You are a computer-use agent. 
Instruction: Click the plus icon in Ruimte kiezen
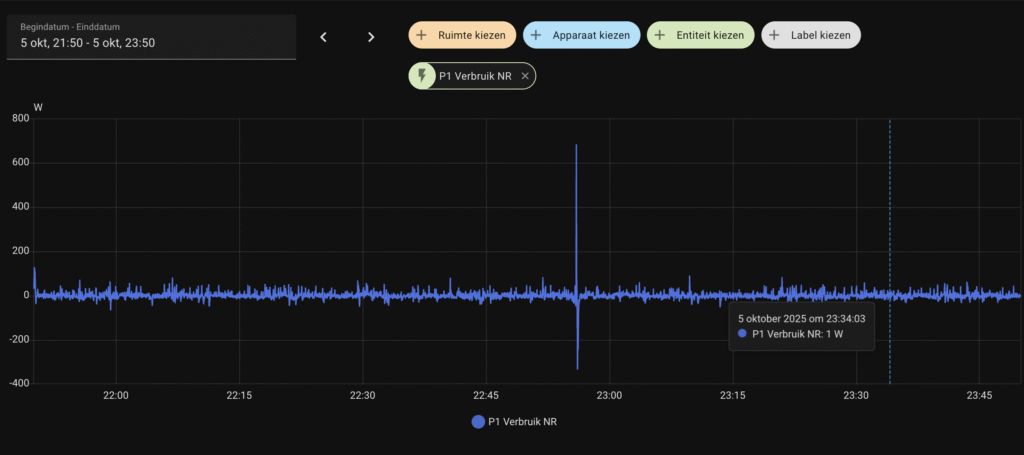423,35
